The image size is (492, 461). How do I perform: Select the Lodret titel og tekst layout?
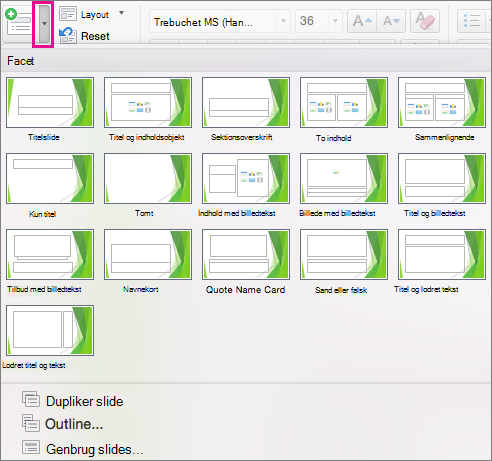(x=50, y=331)
